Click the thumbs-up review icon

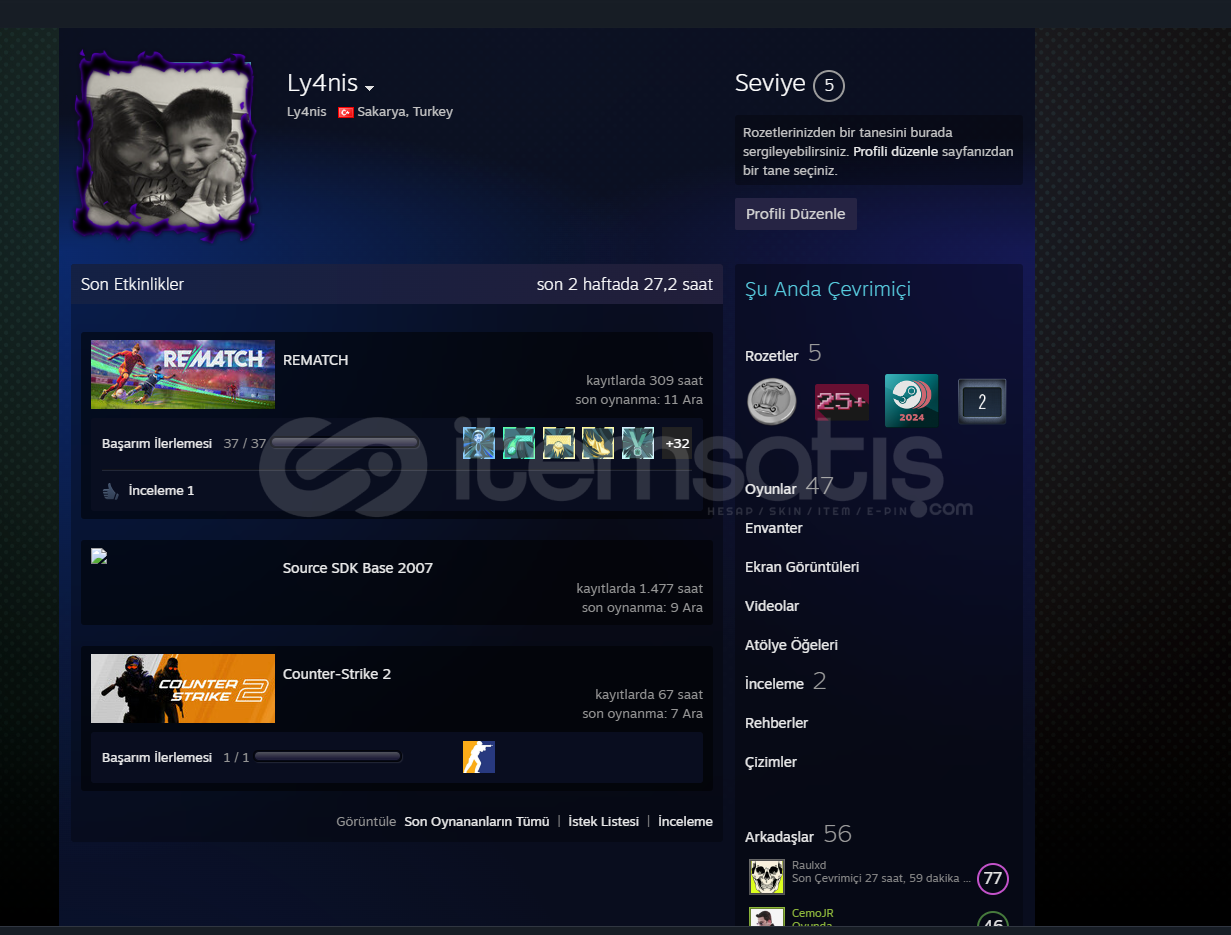(110, 491)
